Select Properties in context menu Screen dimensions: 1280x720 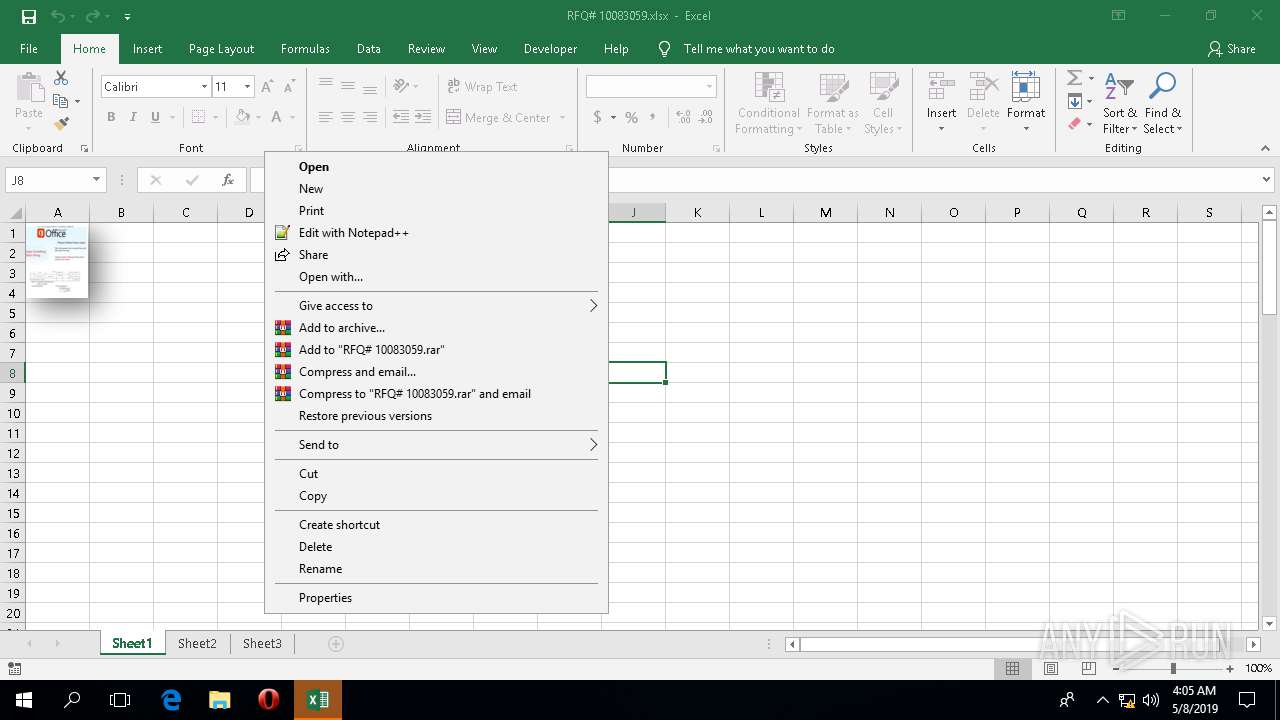pos(436,598)
